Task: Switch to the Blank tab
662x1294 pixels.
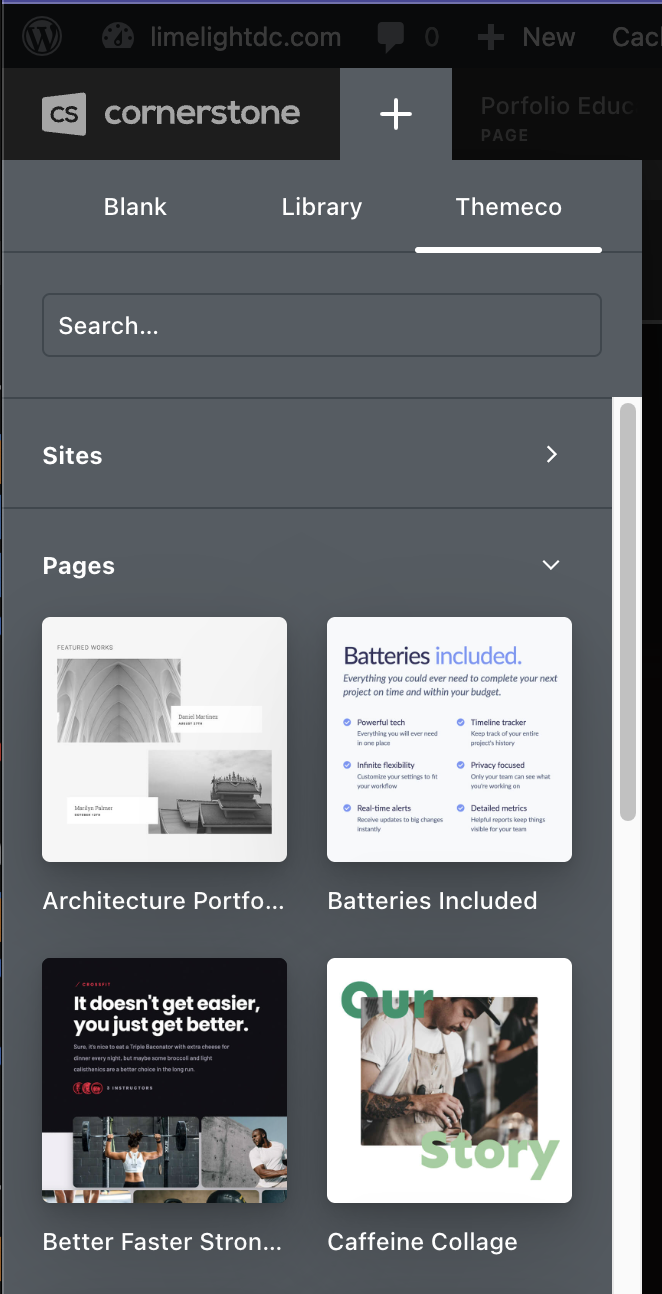Action: pos(135,207)
